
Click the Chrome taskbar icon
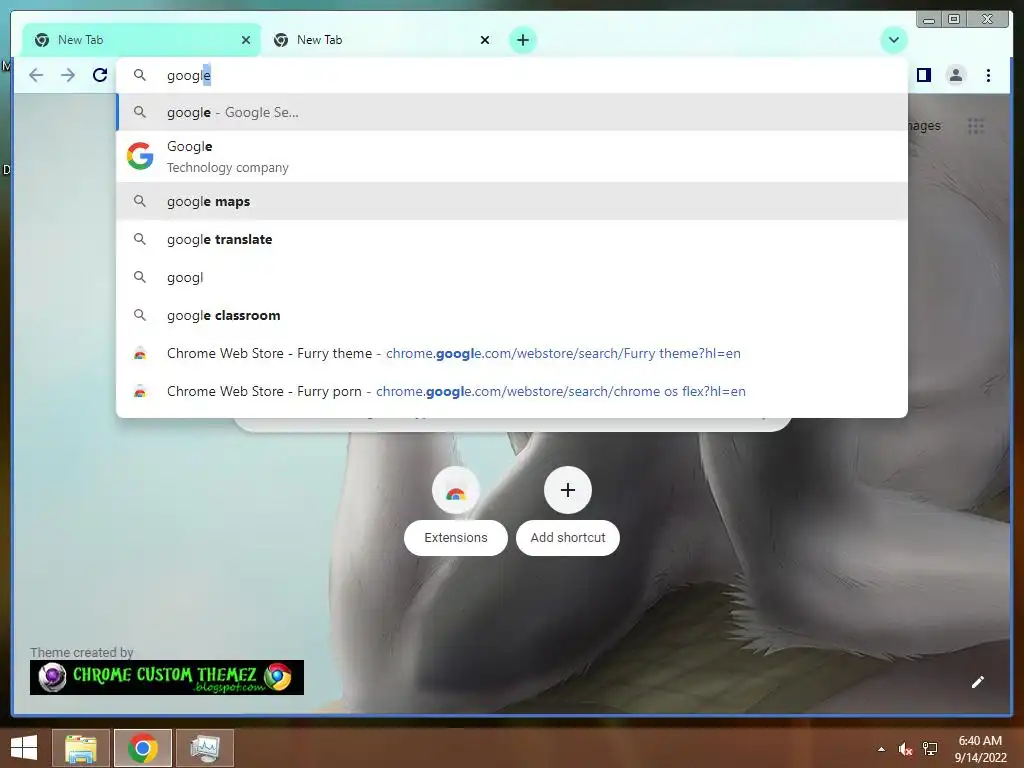[142, 748]
